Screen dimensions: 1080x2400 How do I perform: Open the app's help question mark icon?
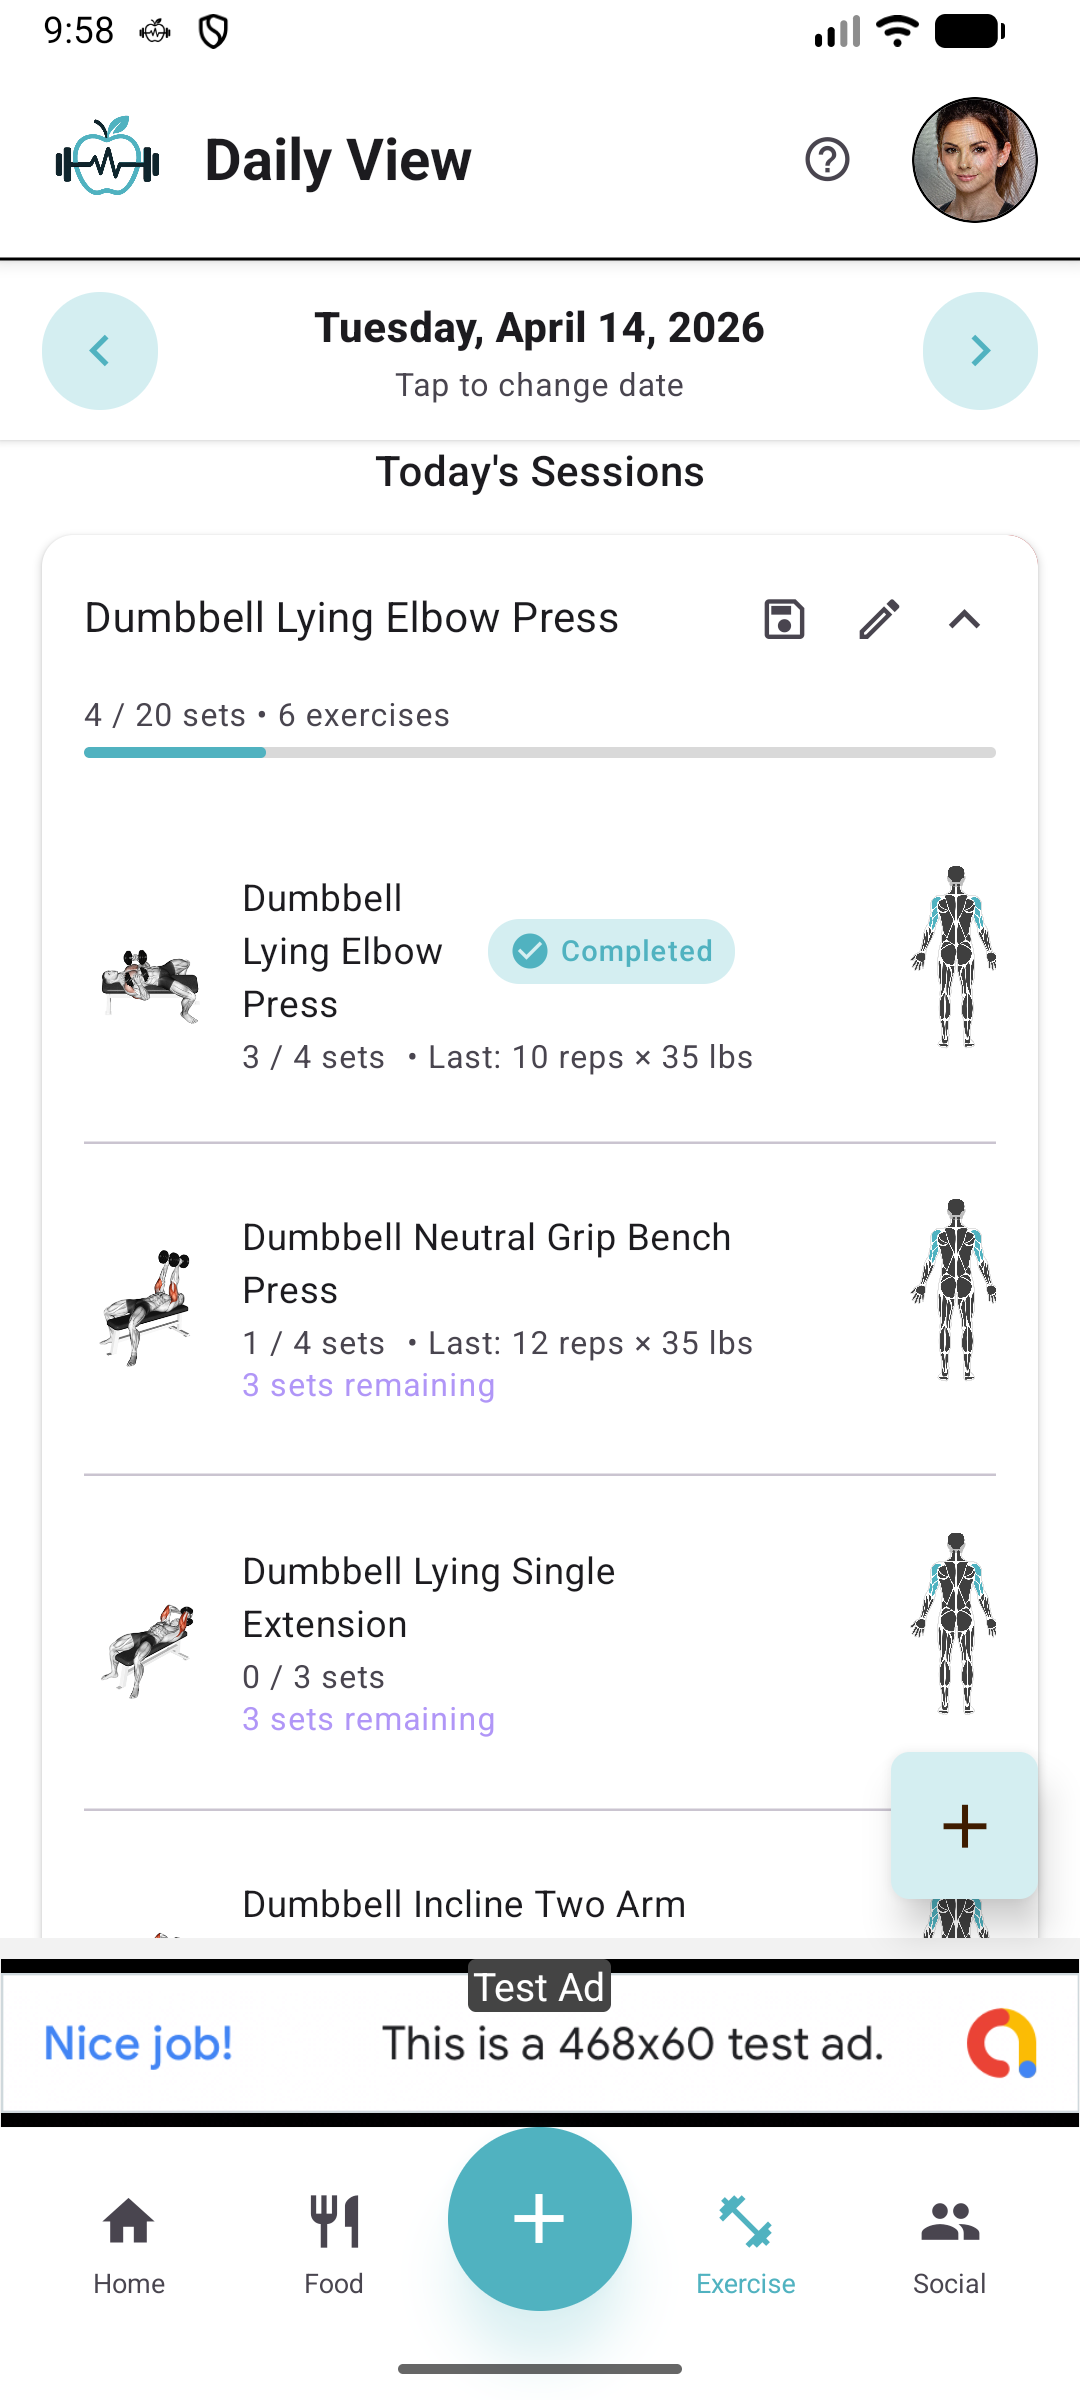point(823,159)
